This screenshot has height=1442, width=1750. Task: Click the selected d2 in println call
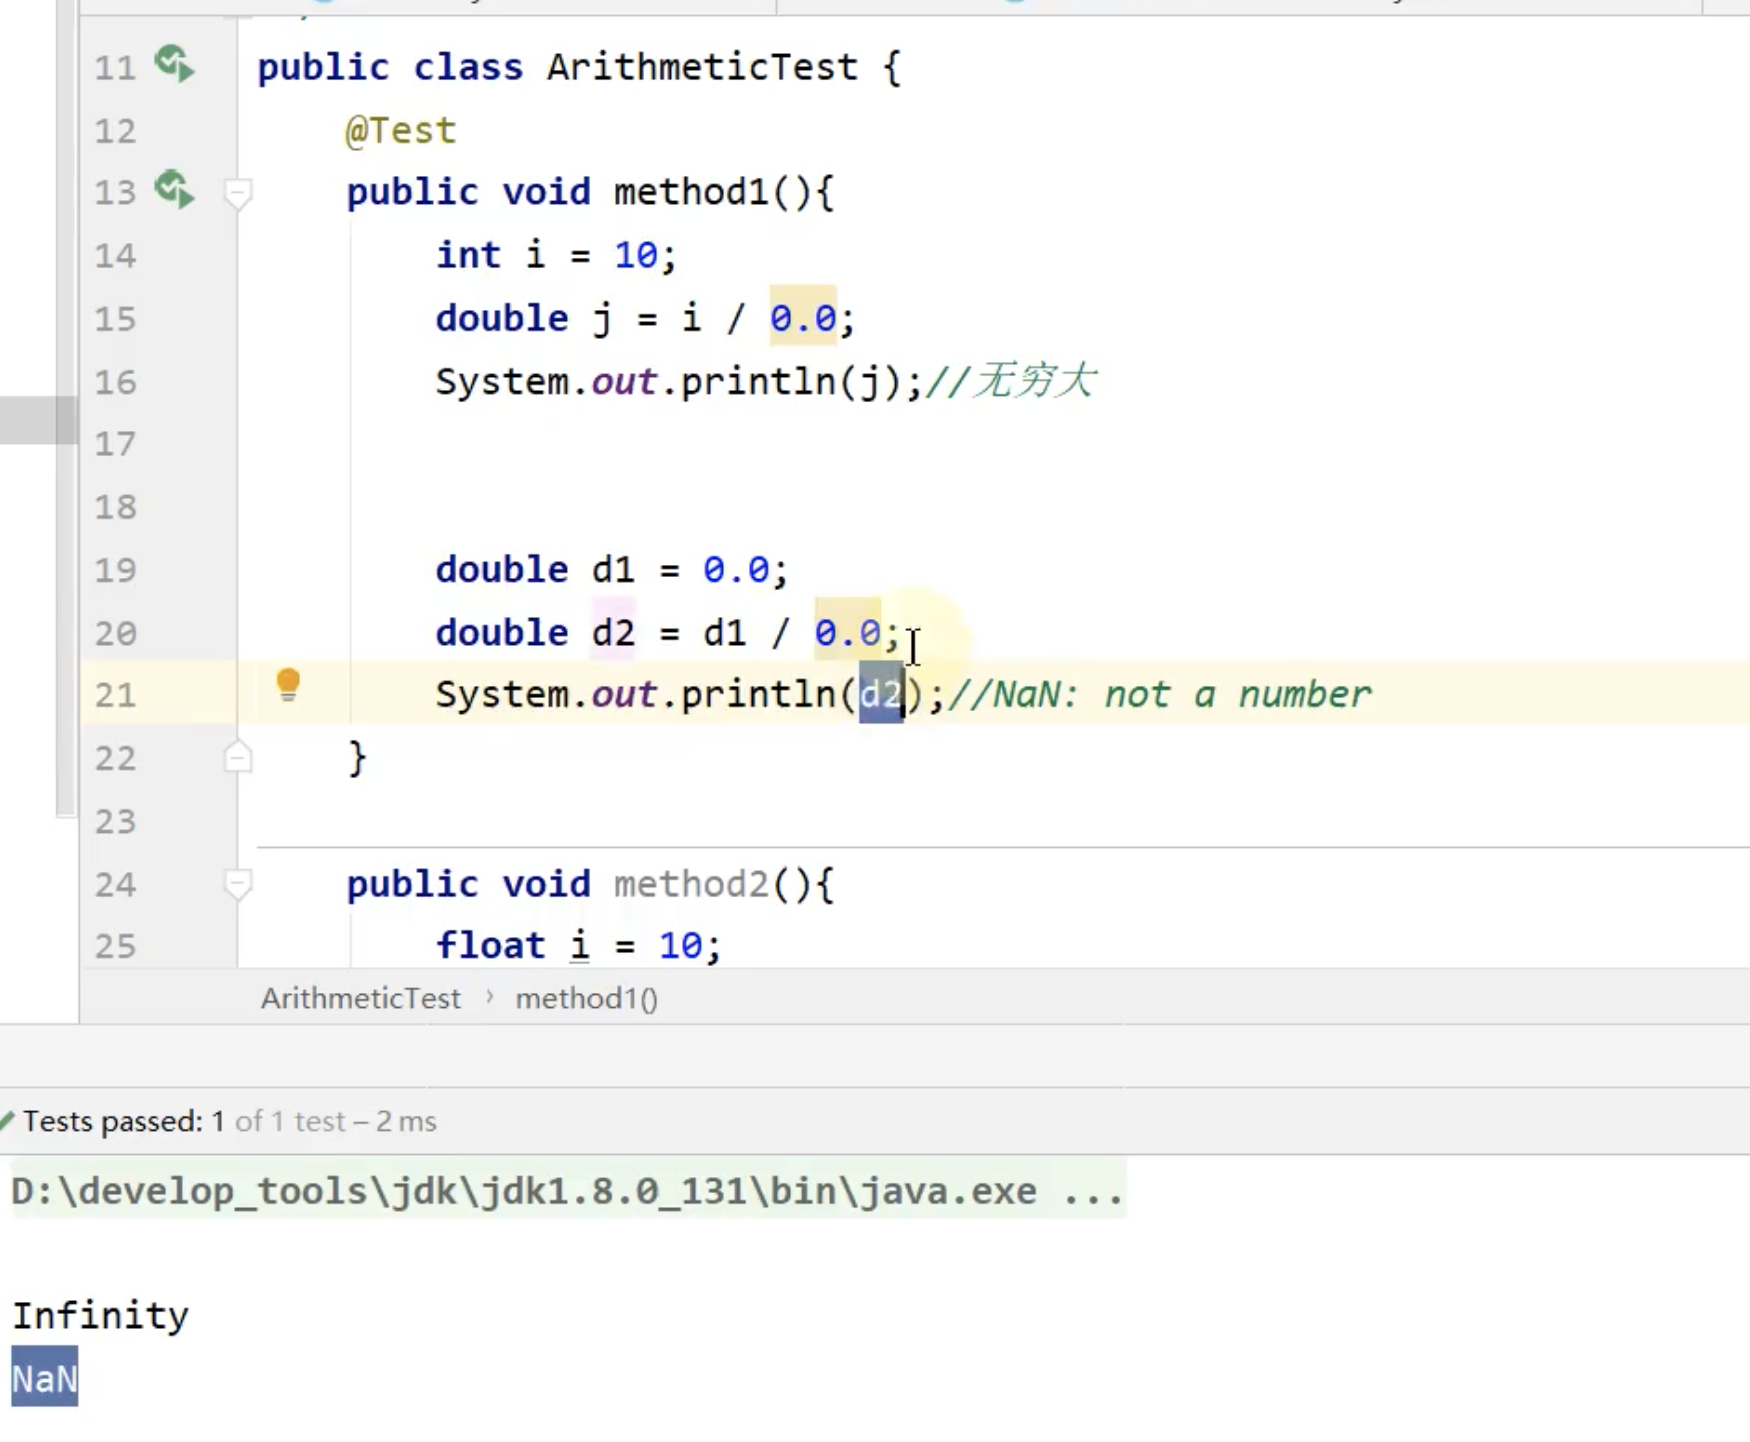point(881,693)
